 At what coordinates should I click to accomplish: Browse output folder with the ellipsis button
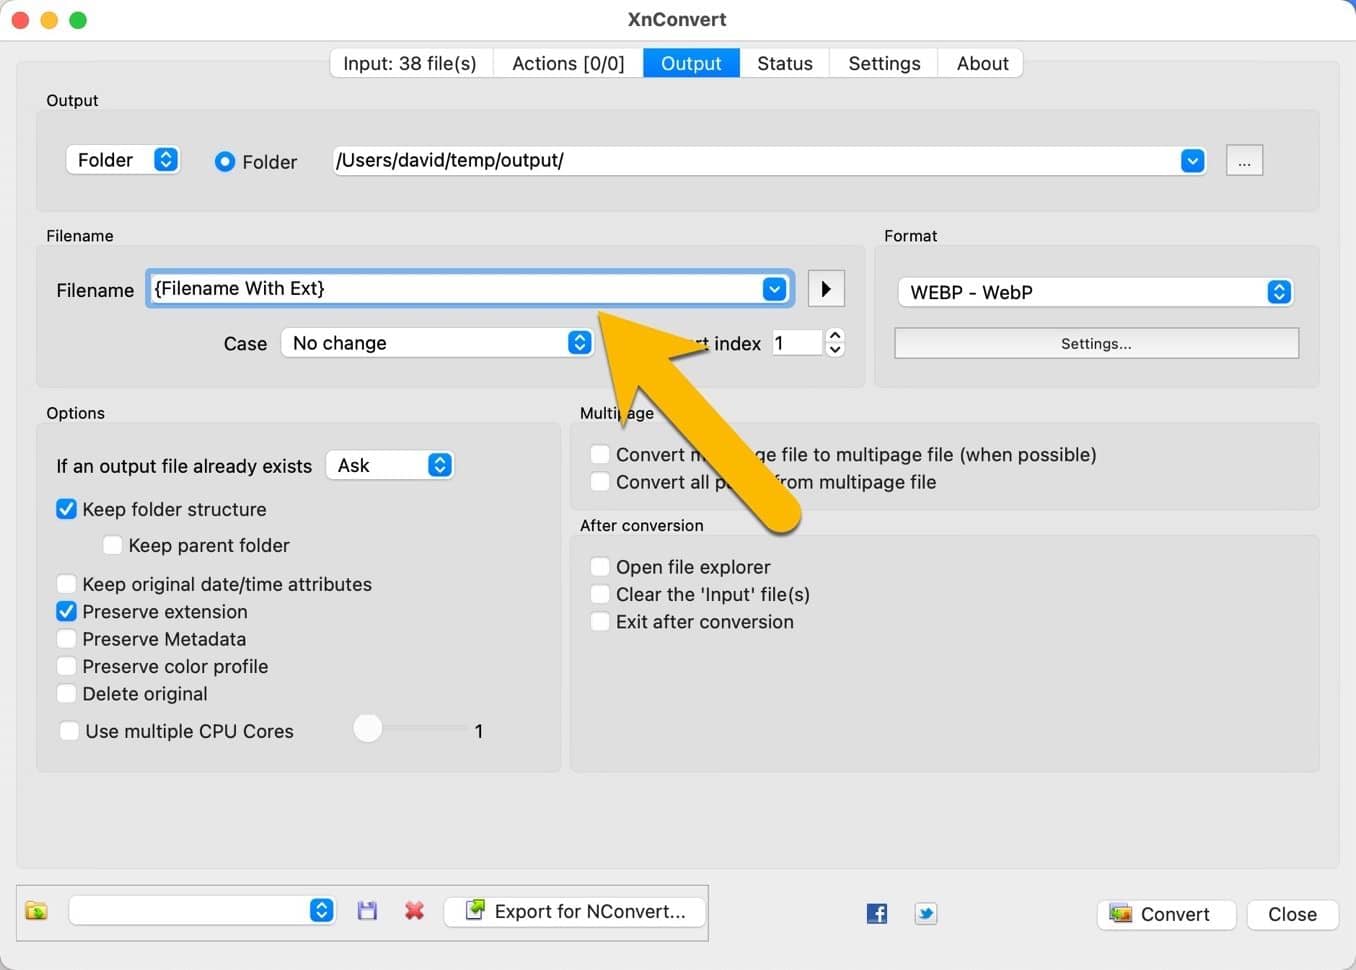coord(1244,161)
